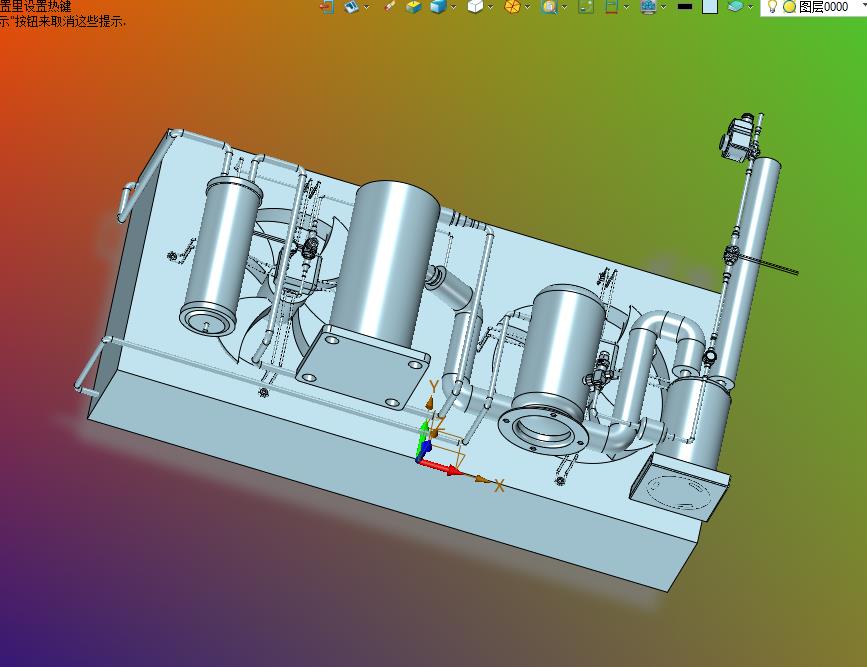Click the section frame icon
This screenshot has width=867, height=667.
pyautogui.click(x=611, y=7)
